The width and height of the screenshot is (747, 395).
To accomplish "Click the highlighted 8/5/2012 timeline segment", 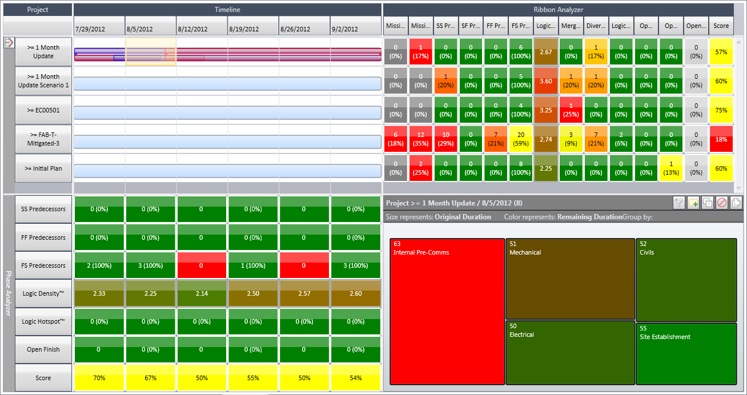I will coord(151,52).
